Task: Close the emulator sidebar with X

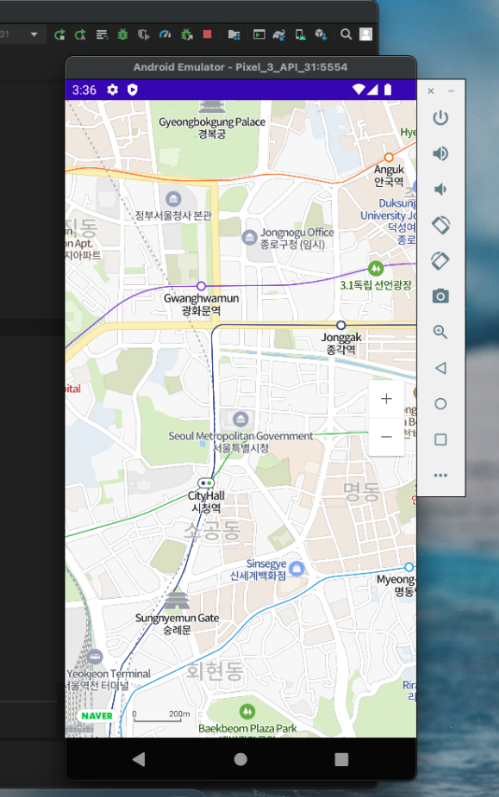Action: [431, 91]
